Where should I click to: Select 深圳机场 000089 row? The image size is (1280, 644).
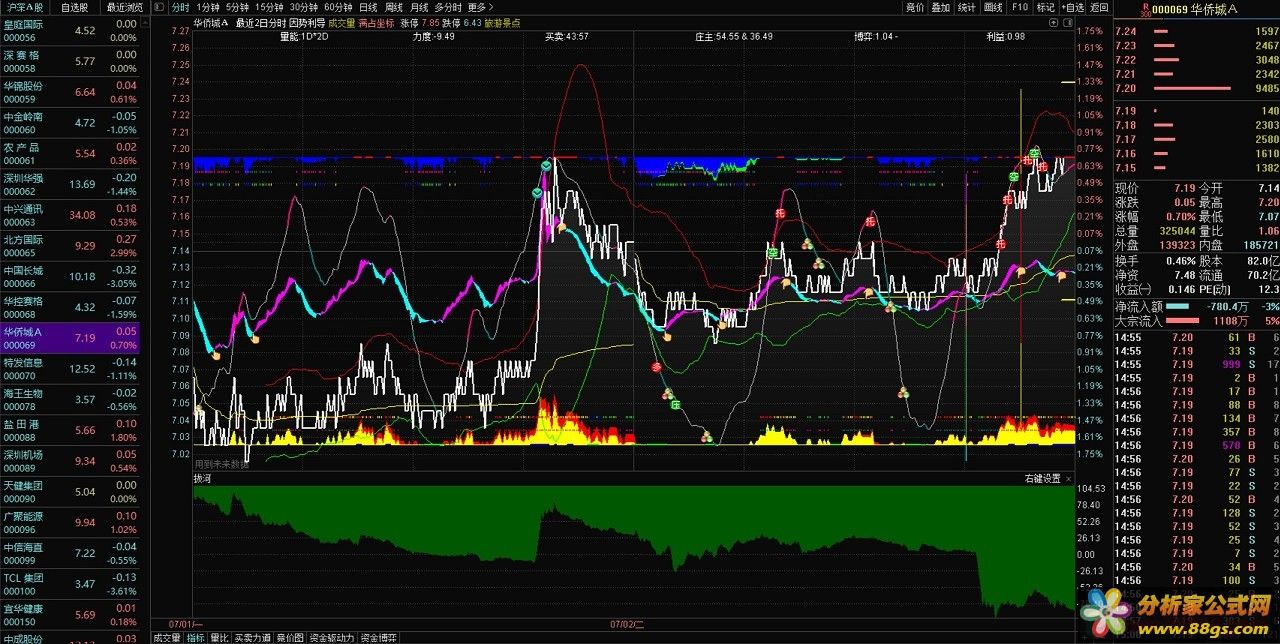point(70,460)
